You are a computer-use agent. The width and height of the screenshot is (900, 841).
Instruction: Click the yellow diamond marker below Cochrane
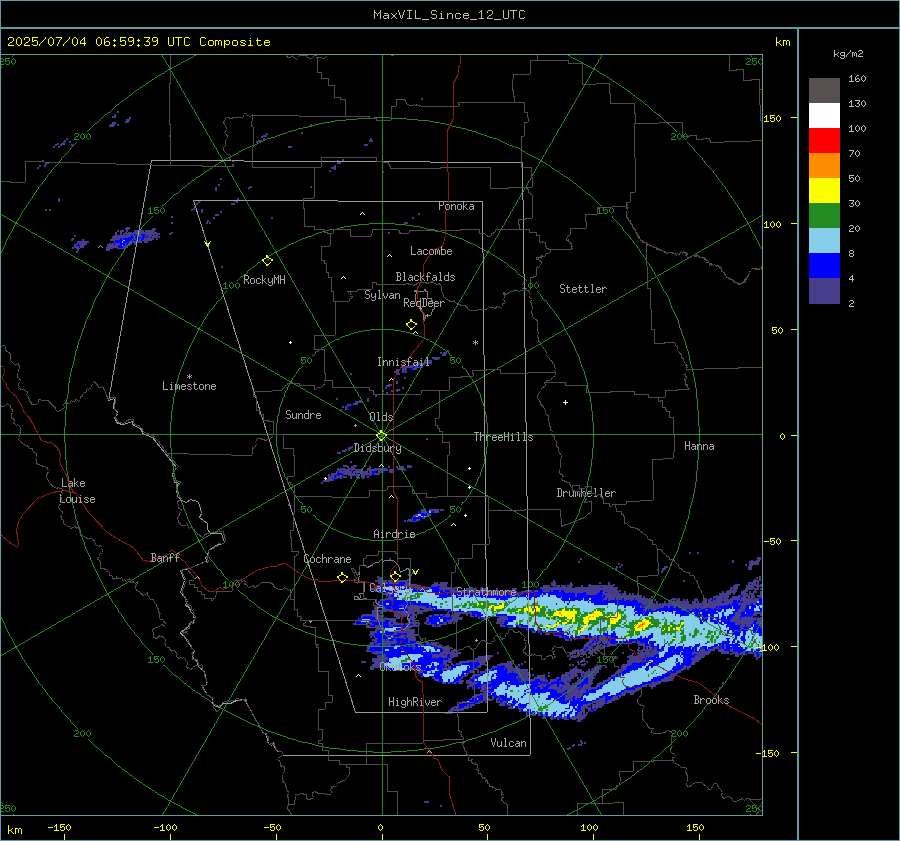click(x=342, y=578)
